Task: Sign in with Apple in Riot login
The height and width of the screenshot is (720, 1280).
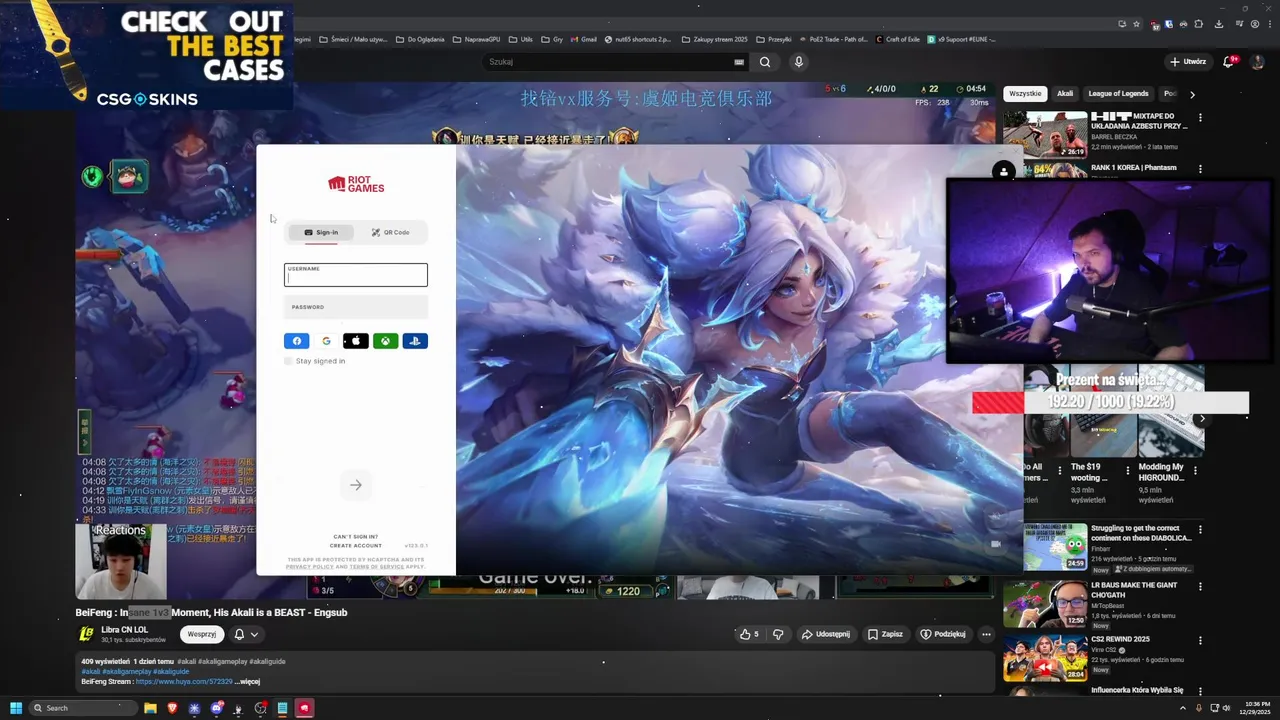Action: click(356, 341)
